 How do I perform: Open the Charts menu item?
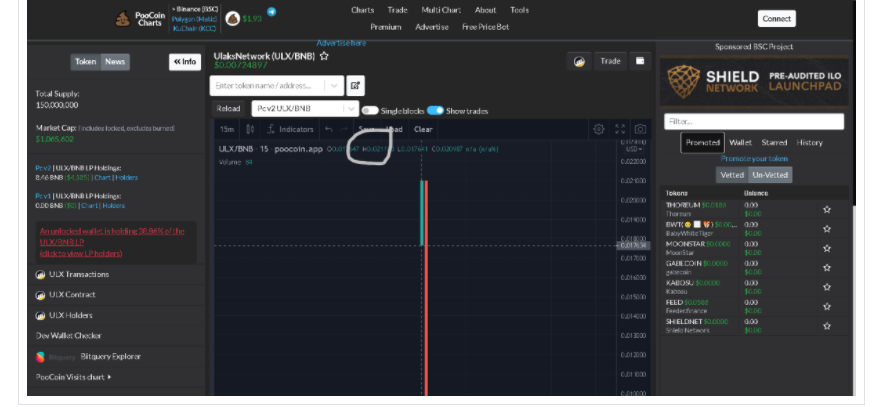click(362, 10)
